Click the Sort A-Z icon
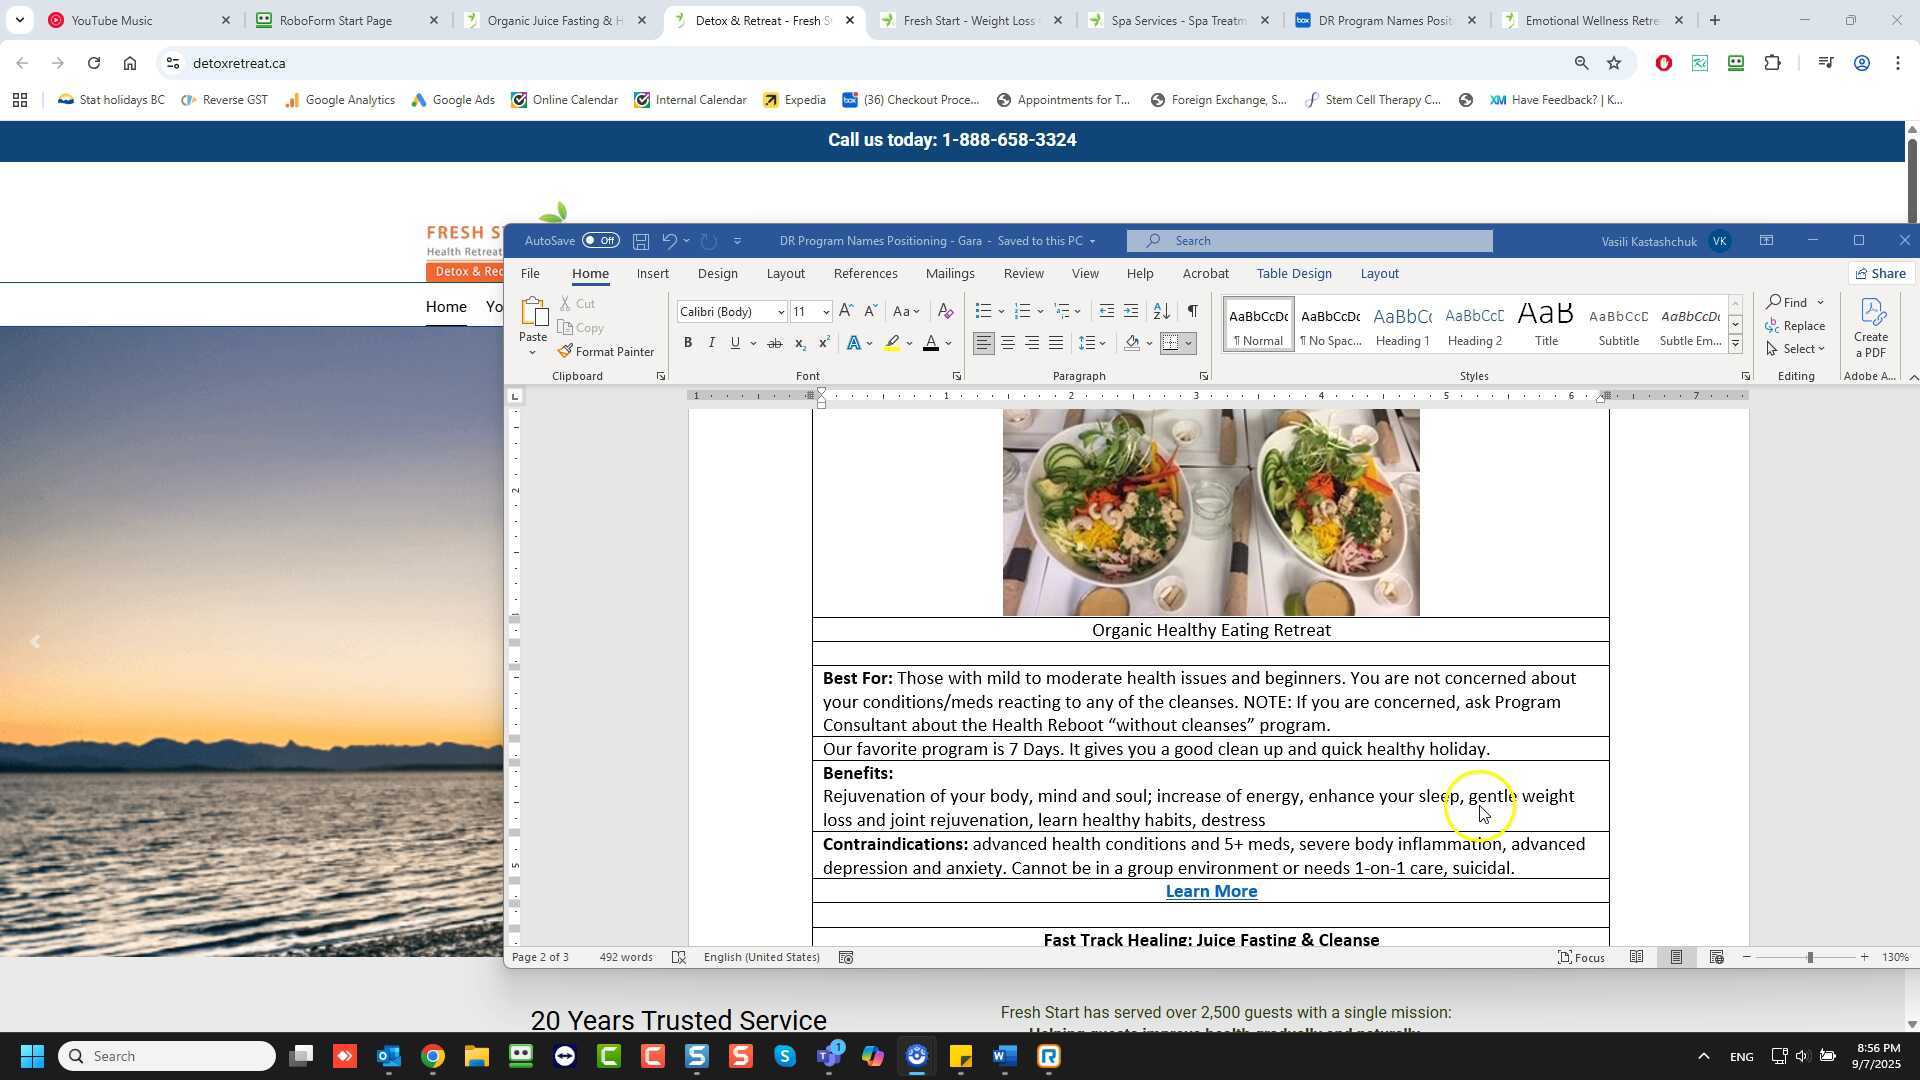The image size is (1920, 1080). click(x=1161, y=312)
